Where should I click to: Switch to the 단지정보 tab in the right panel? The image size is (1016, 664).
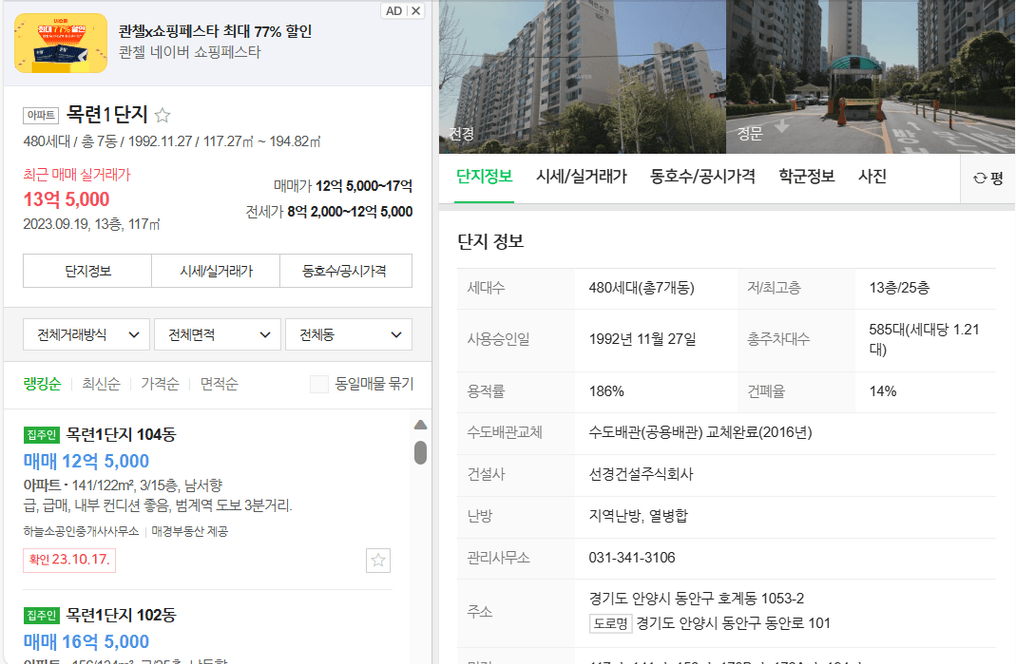pos(484,177)
